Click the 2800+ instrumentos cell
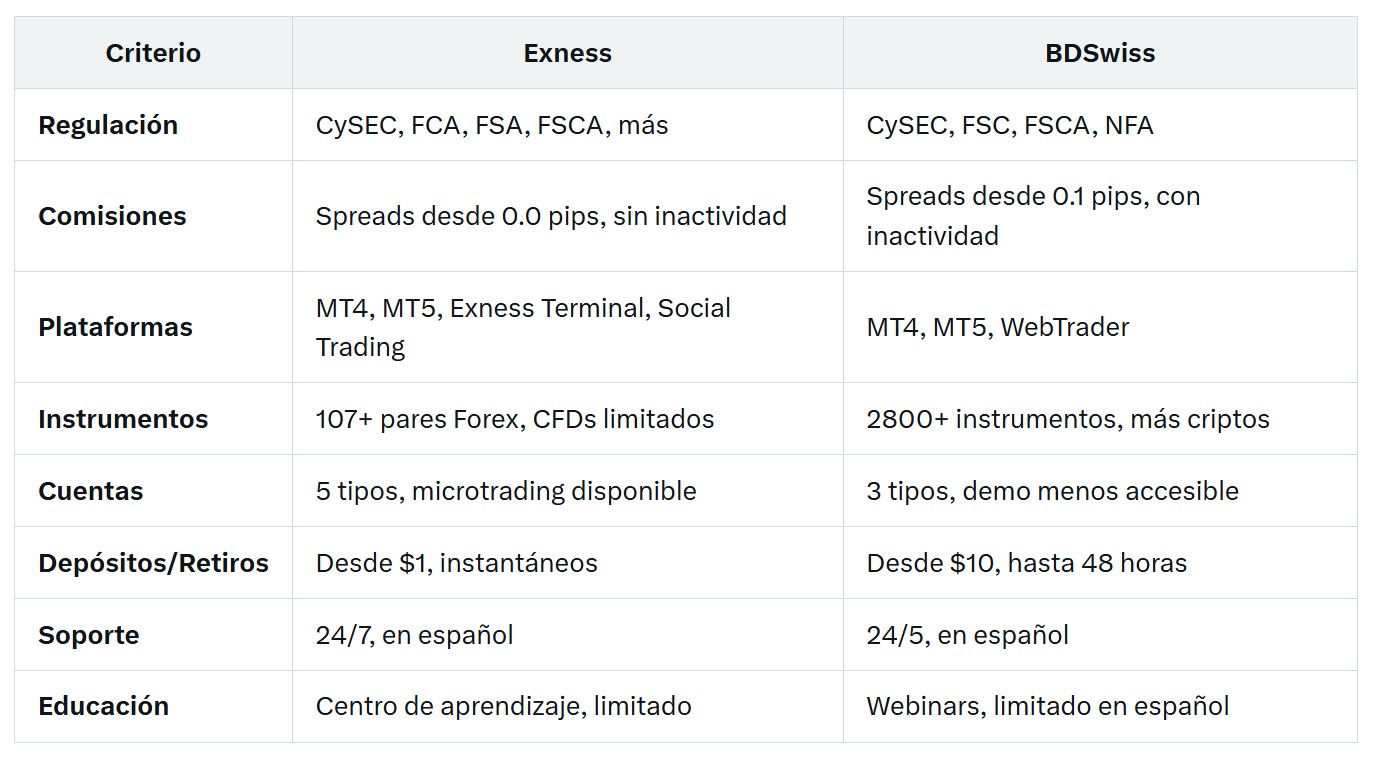The width and height of the screenshot is (1375, 761). tap(1100, 419)
